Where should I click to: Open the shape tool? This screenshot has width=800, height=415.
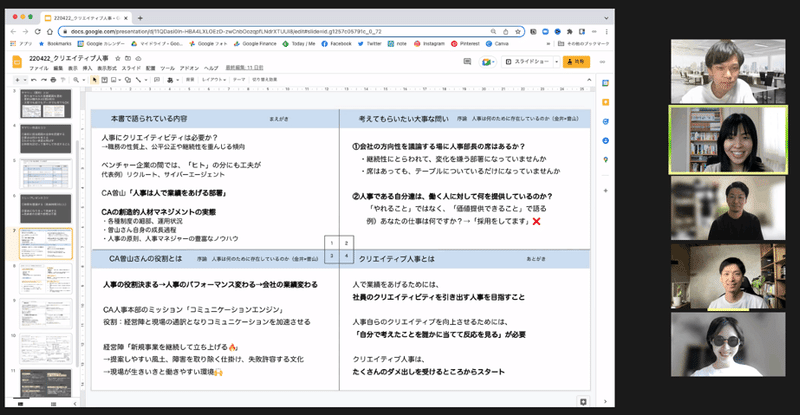[128, 80]
